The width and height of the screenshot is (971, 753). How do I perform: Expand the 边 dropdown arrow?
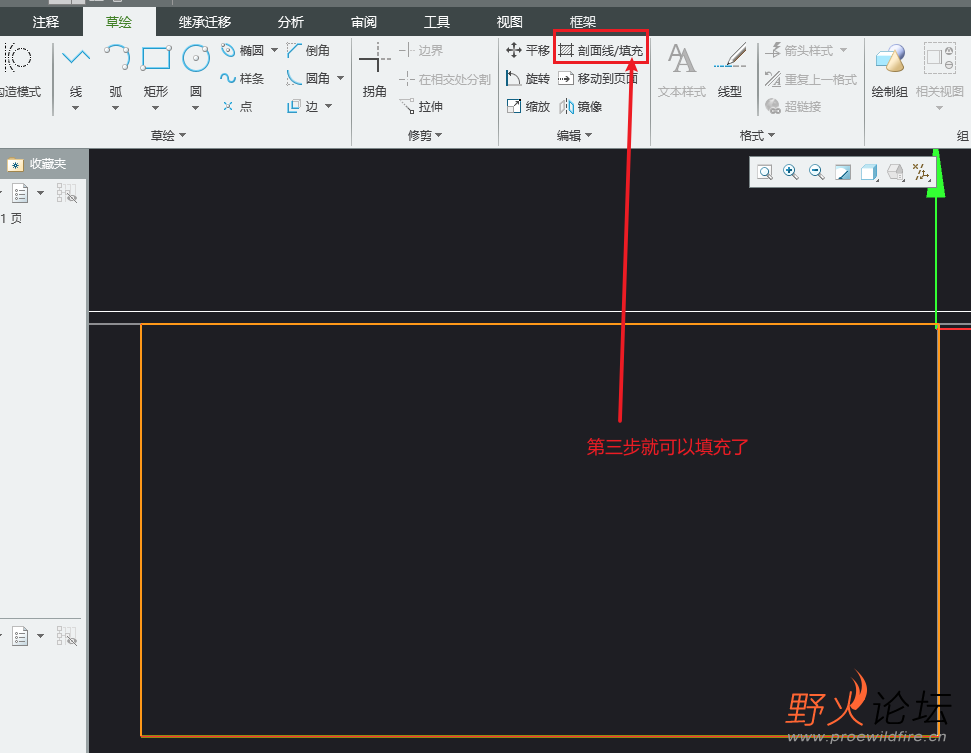click(328, 107)
